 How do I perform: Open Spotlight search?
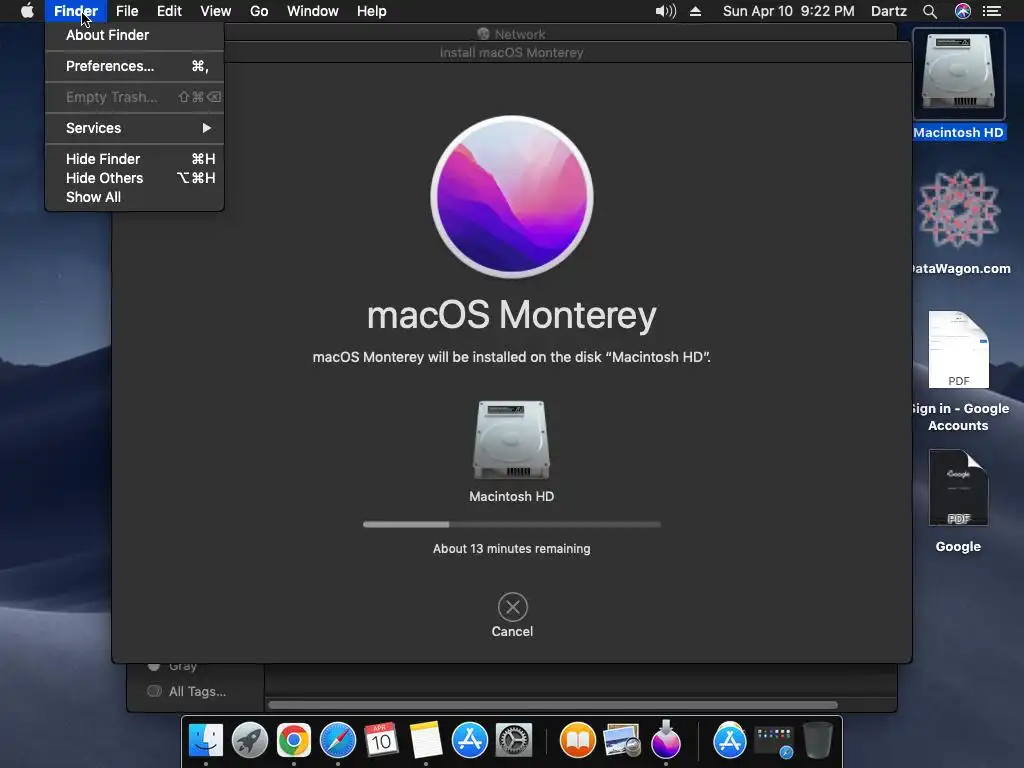tap(930, 11)
